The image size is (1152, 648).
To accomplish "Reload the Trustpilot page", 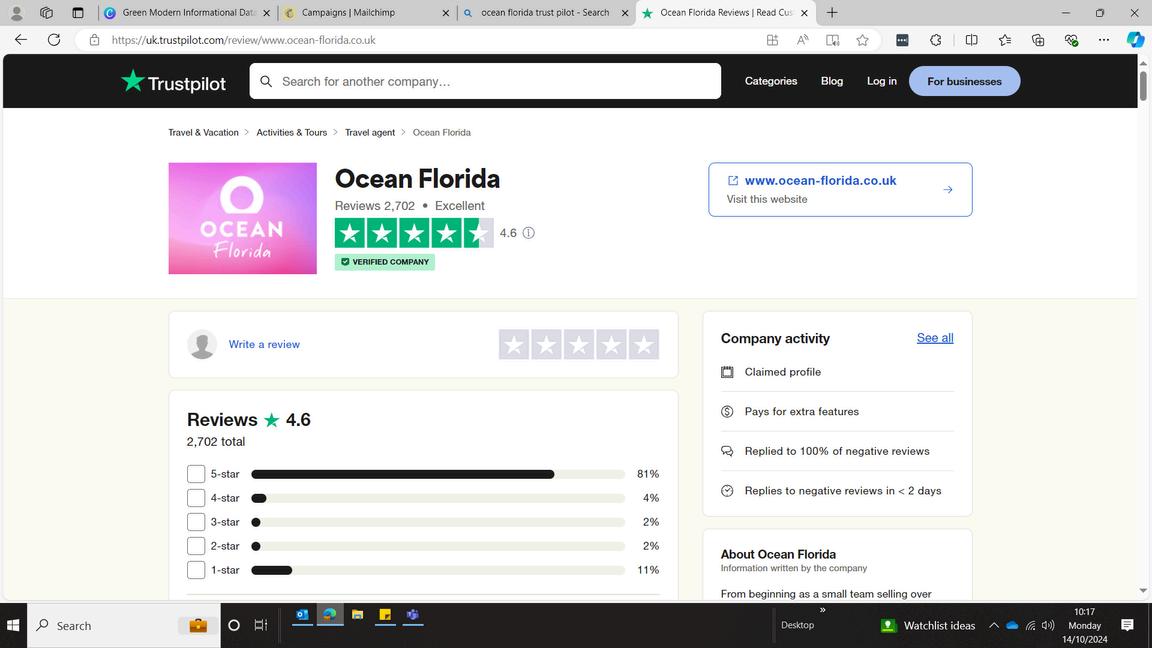I will 54,40.
